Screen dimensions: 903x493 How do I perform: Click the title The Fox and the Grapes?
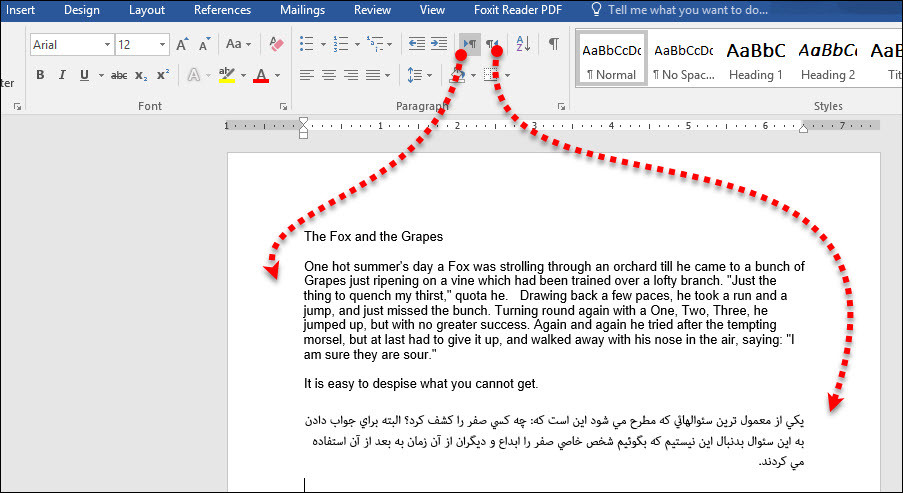tap(374, 237)
